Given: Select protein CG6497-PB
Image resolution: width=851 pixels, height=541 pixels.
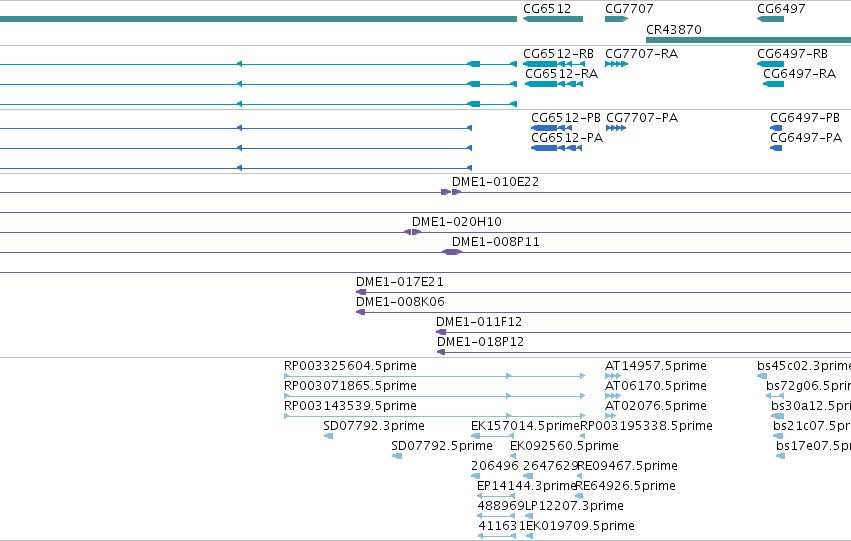Looking at the screenshot, I should pos(776,128).
